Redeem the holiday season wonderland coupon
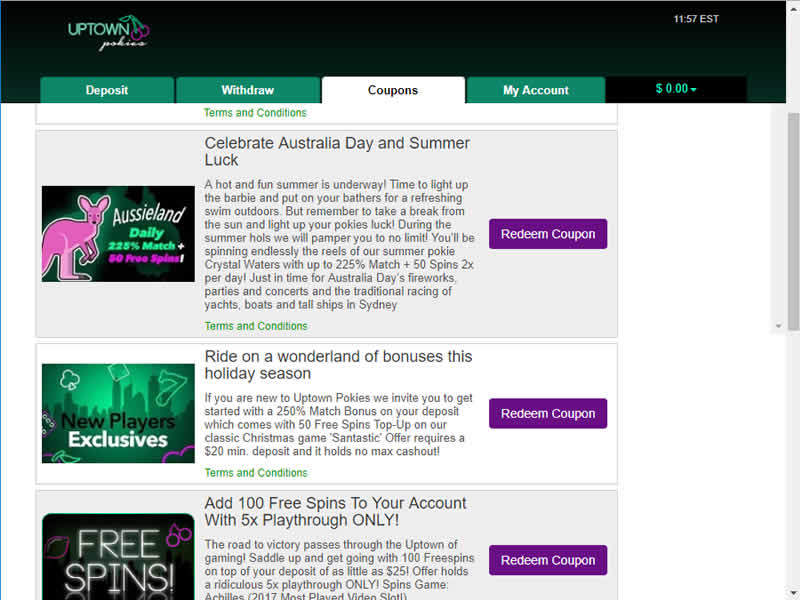Viewport: 800px width, 600px height. tap(548, 413)
